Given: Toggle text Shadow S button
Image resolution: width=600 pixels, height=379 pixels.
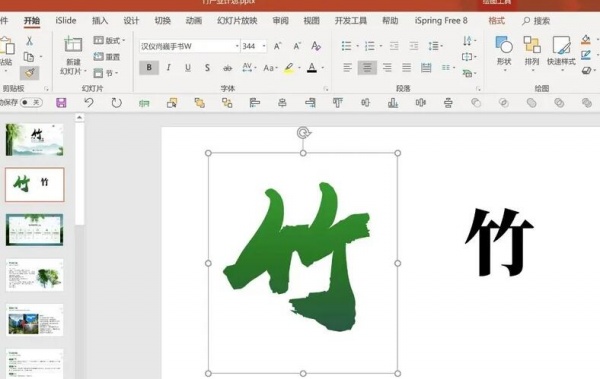Looking at the screenshot, I should pyautogui.click(x=207, y=68).
